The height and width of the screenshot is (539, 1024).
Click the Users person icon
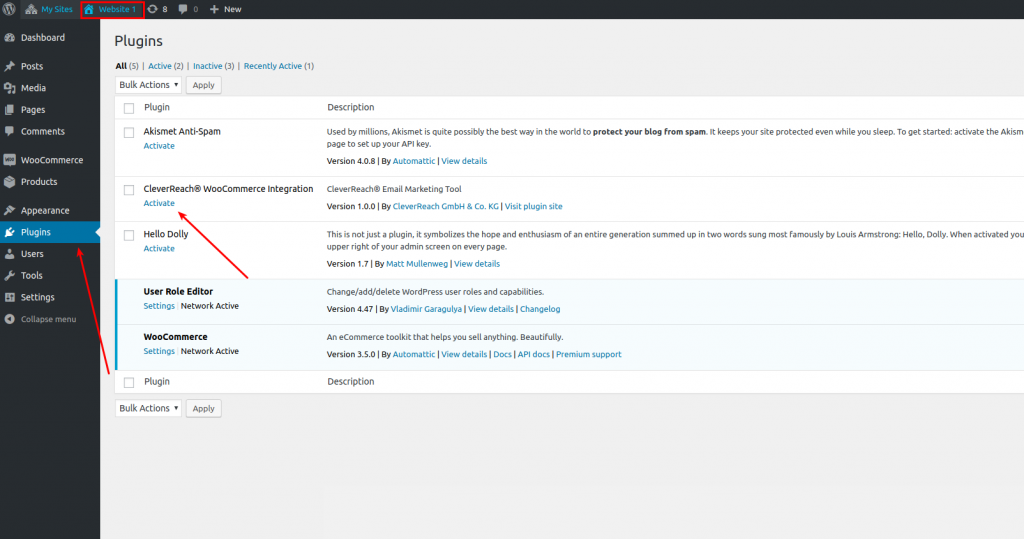10,253
